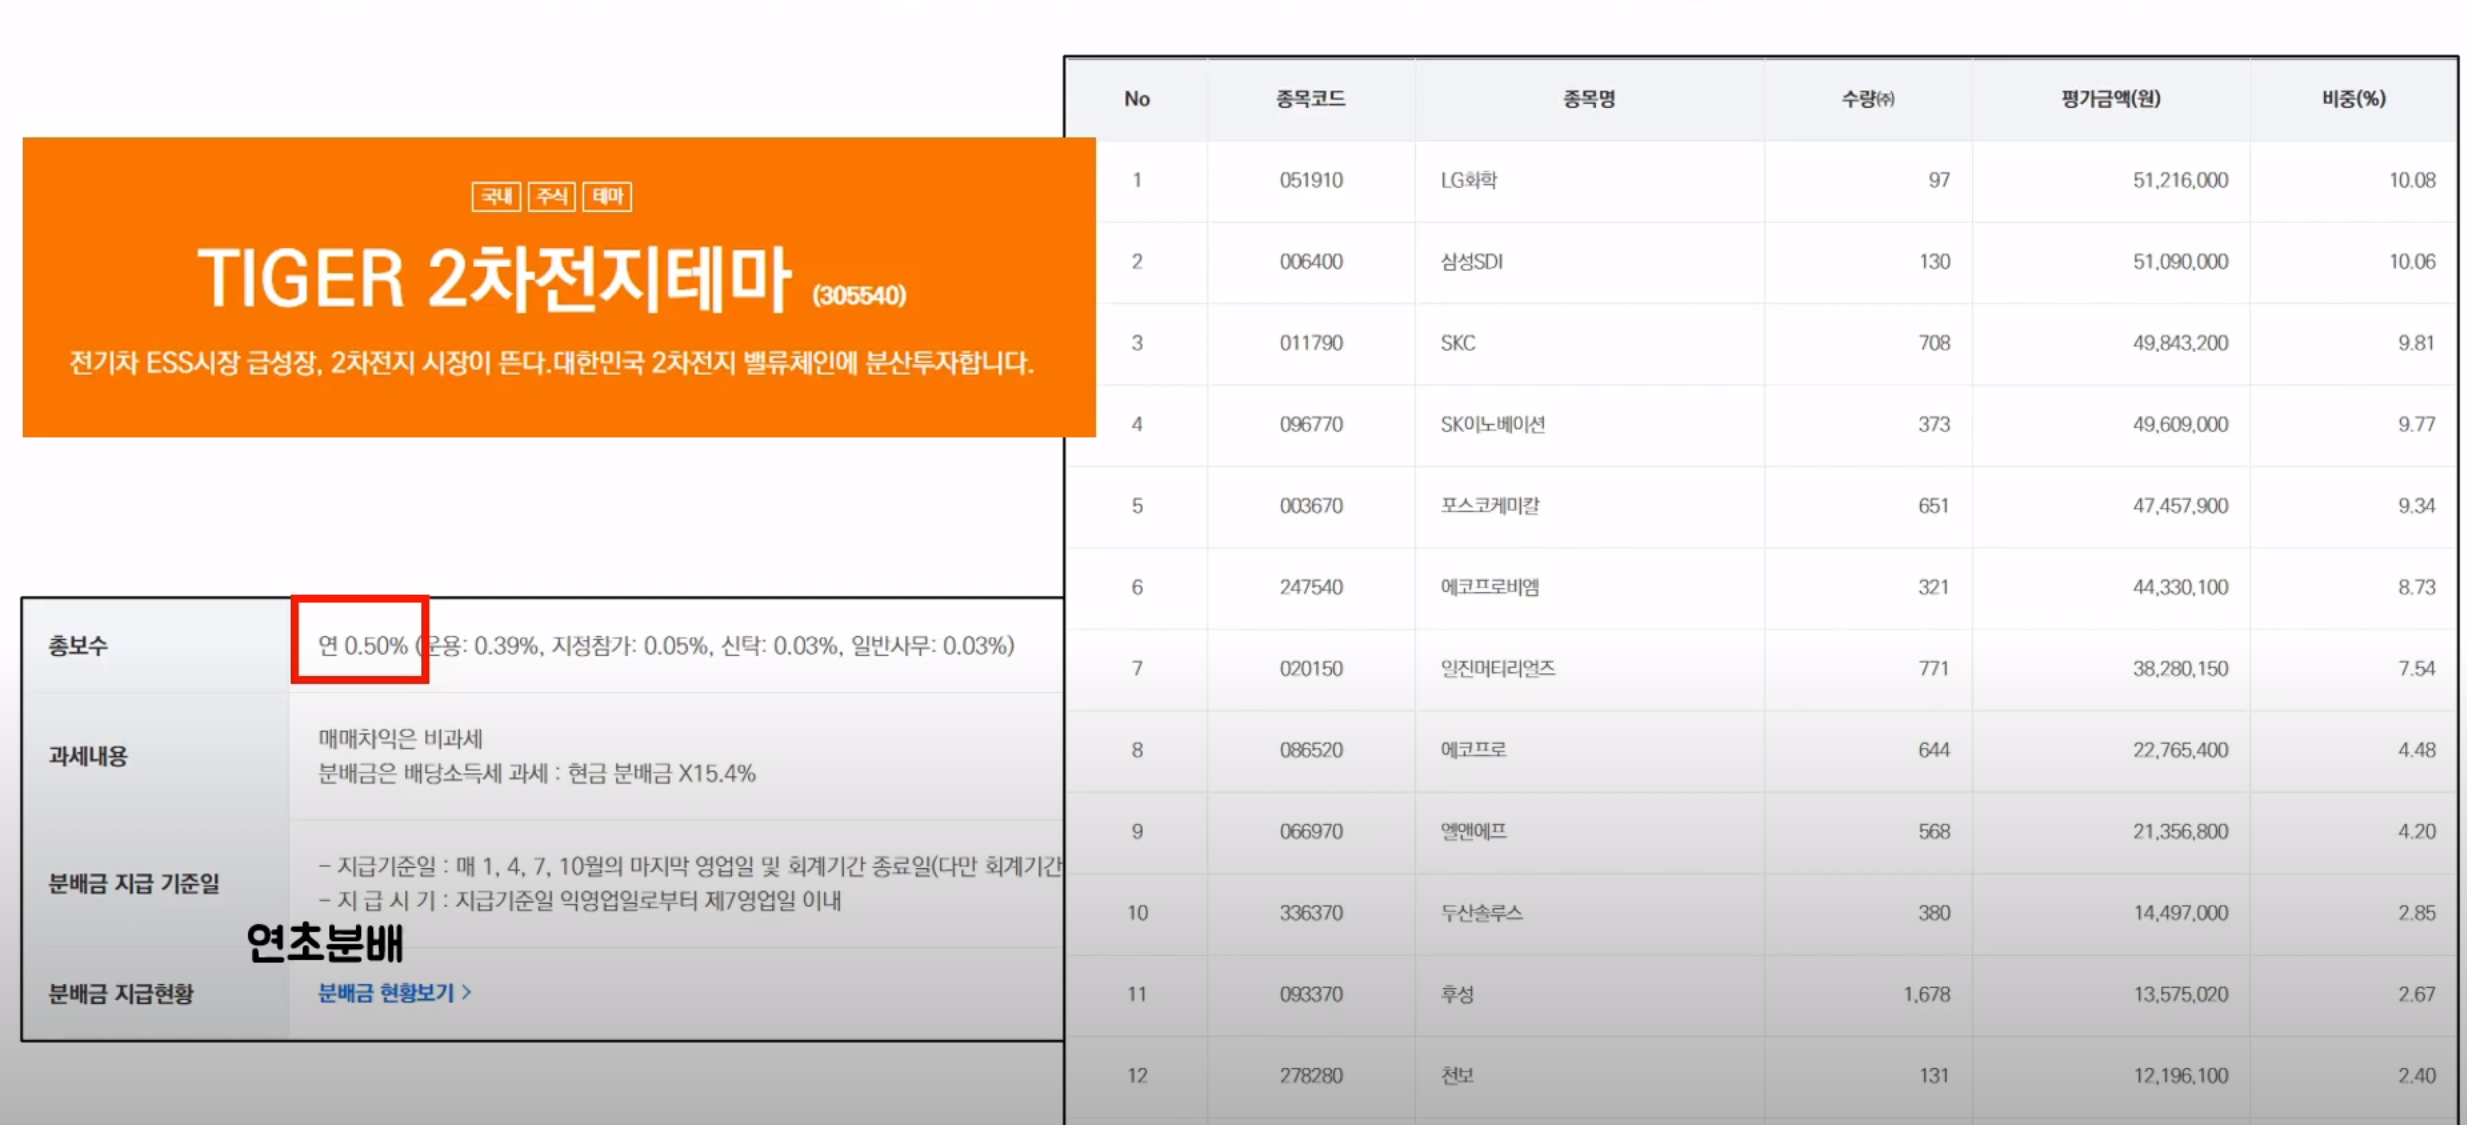Open the 분배금 현황보기 link
The width and height of the screenshot is (2467, 1125).
pos(394,993)
